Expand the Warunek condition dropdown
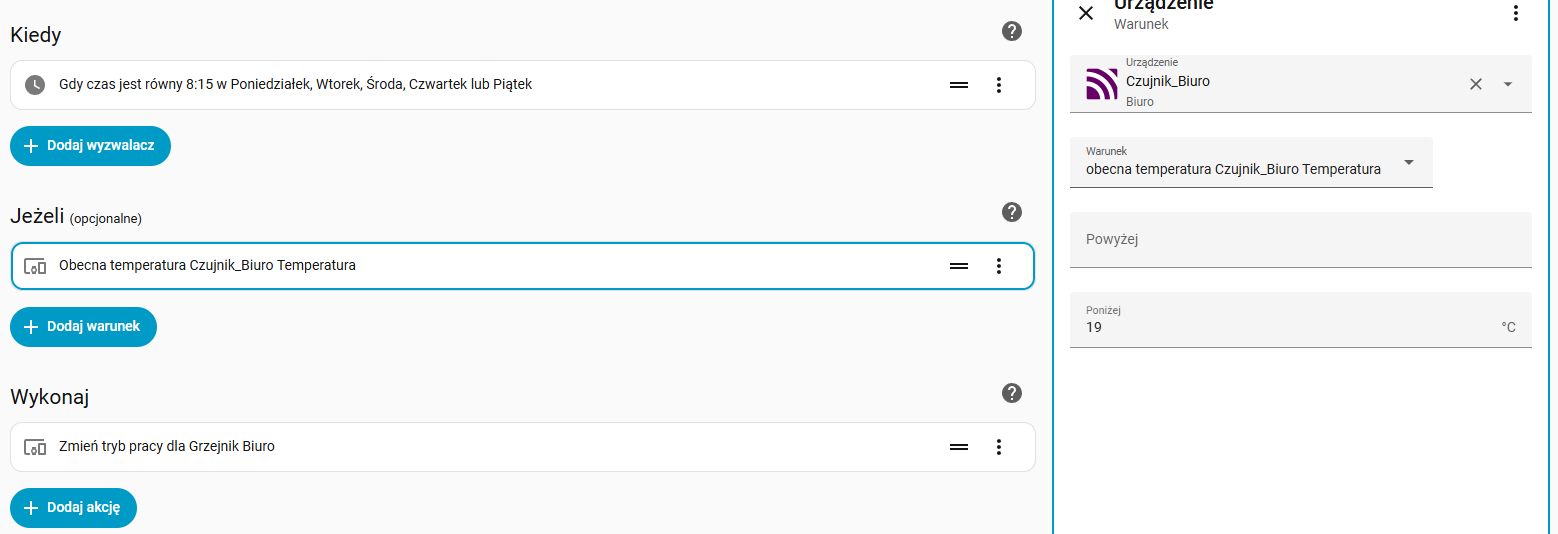The image size is (1558, 534). (x=1409, y=162)
